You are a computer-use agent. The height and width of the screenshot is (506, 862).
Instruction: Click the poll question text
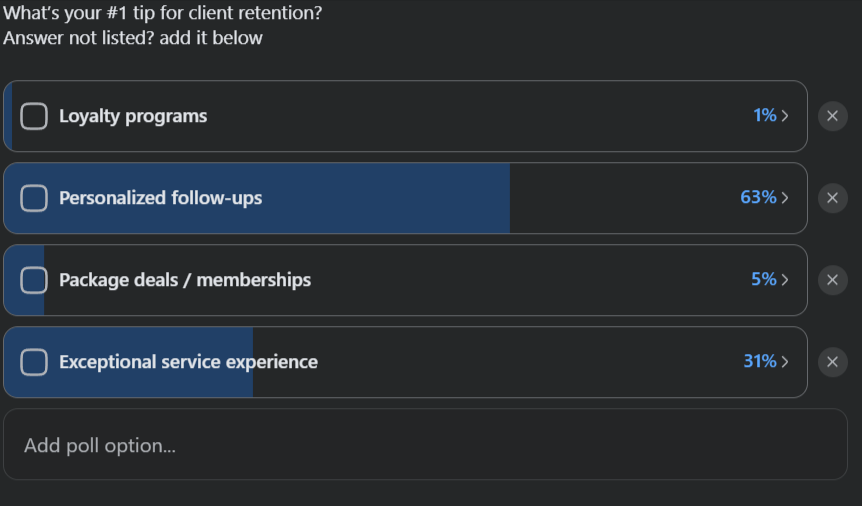coord(162,14)
